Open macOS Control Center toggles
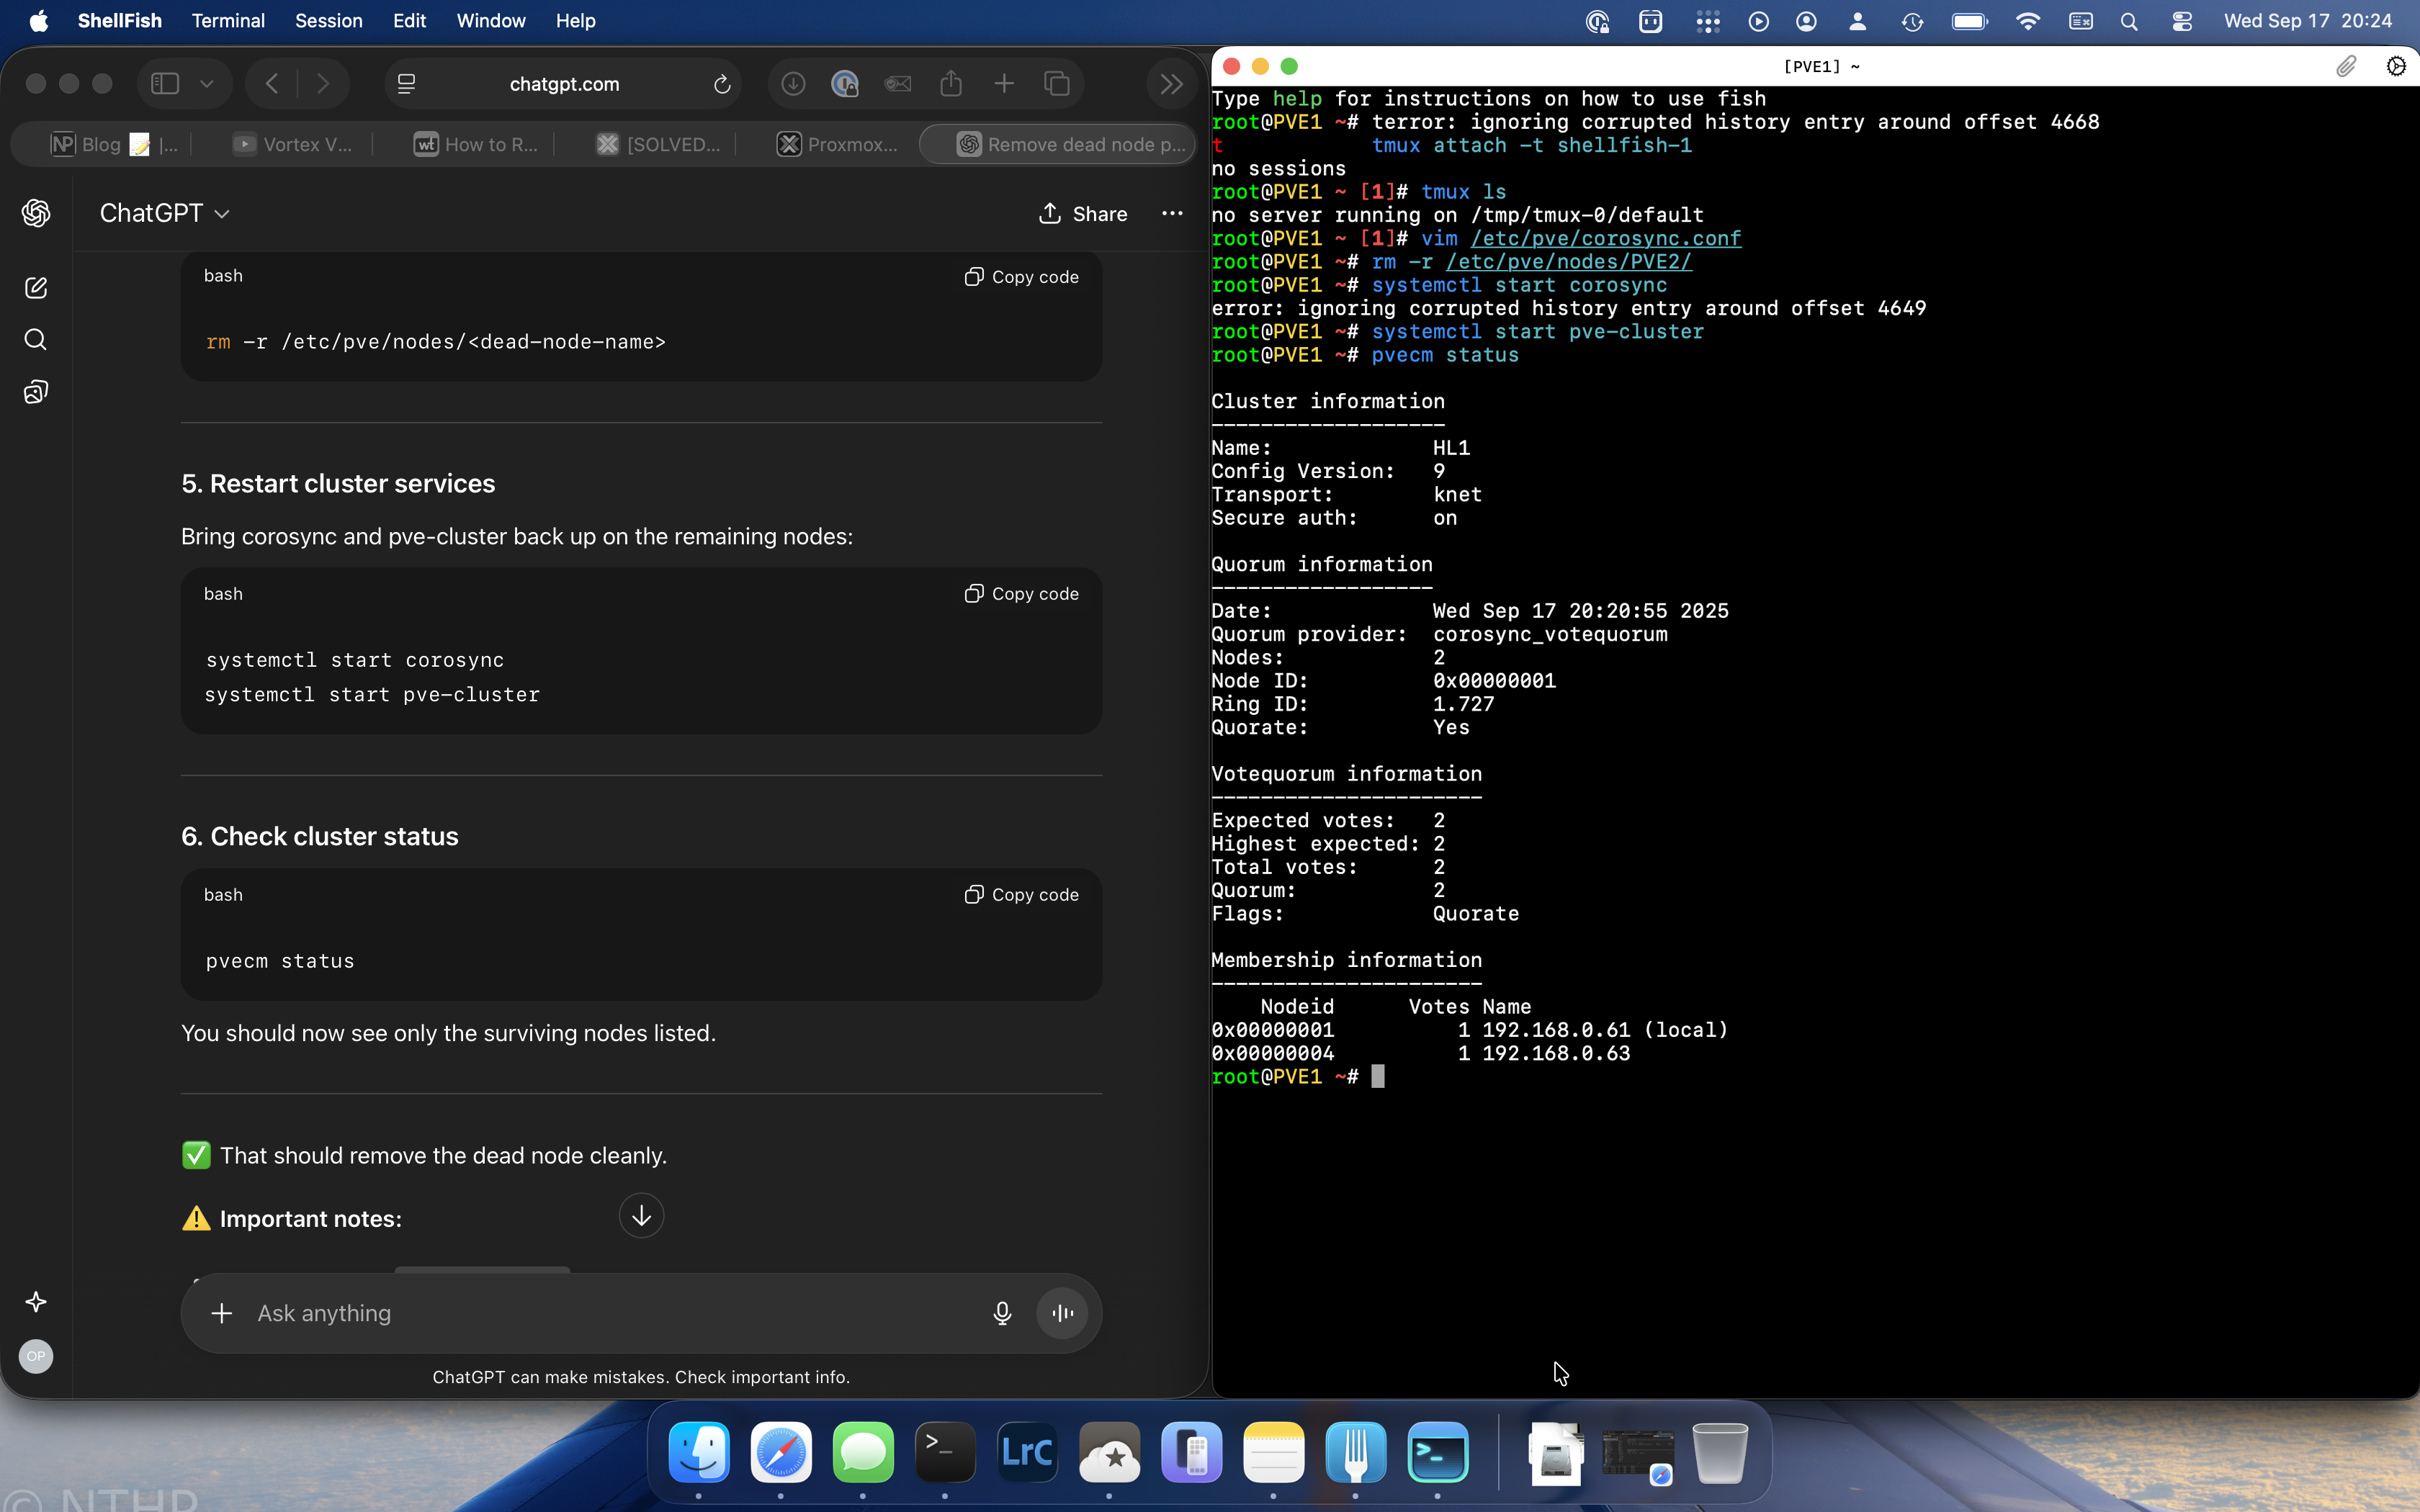The image size is (2420, 1512). tap(2182, 21)
